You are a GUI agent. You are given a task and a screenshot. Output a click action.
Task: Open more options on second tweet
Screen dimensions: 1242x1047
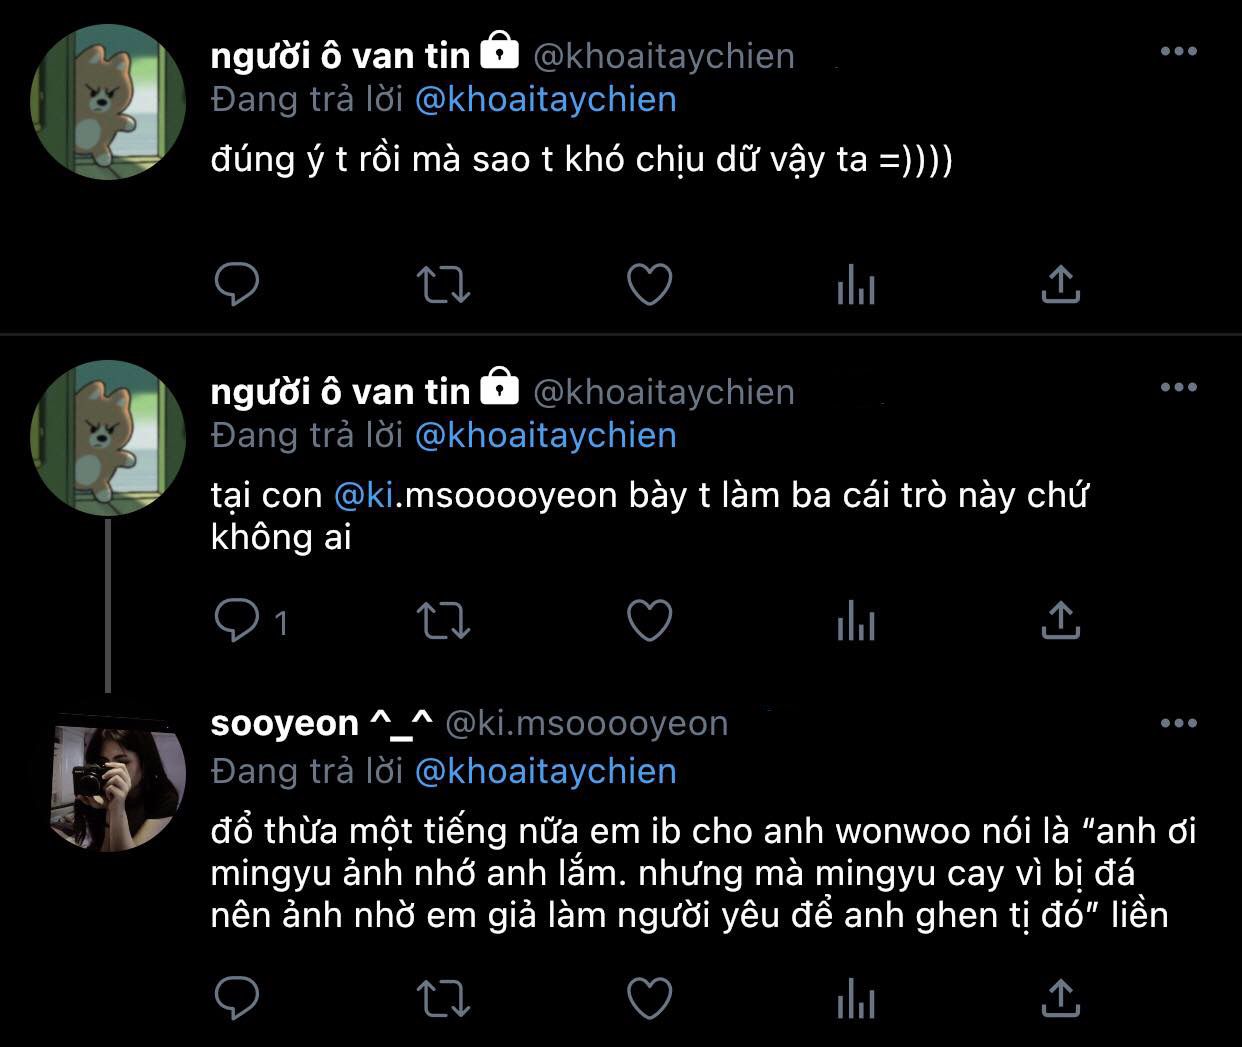1178,388
